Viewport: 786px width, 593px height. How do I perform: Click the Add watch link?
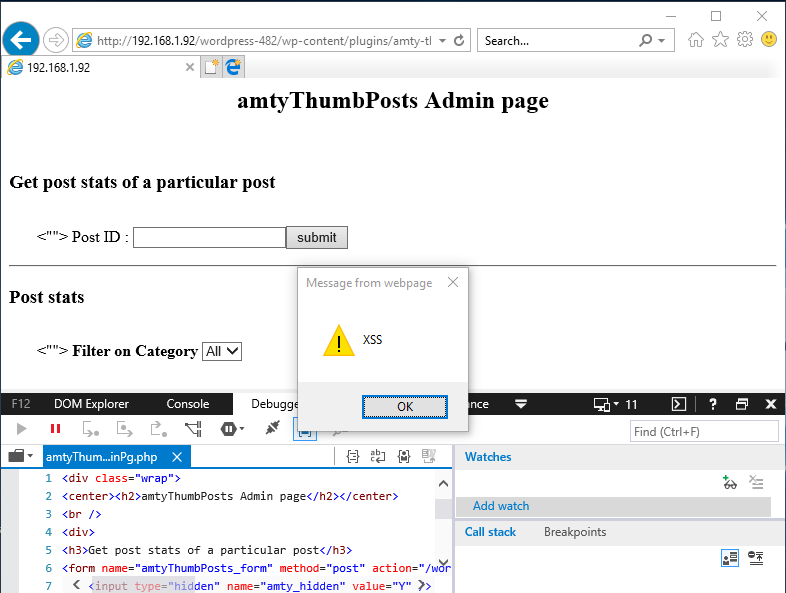coord(501,506)
